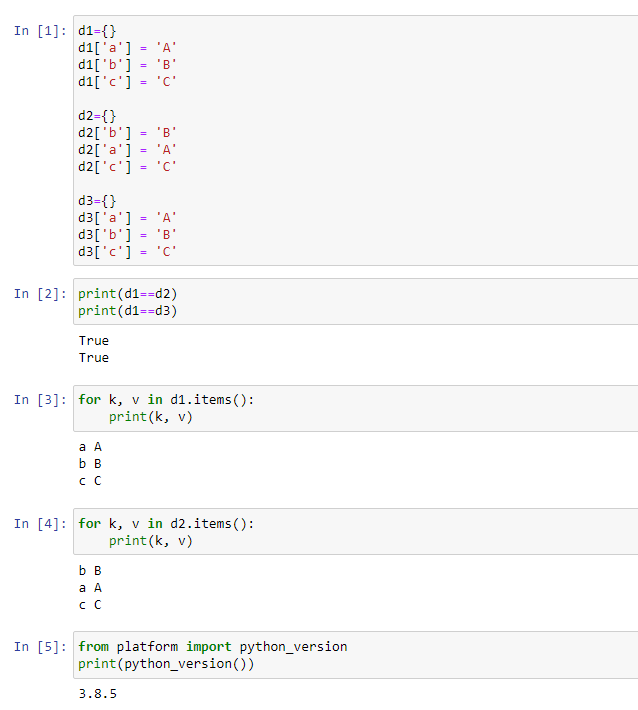Click the d2={} line in cell 1

(x=97, y=115)
